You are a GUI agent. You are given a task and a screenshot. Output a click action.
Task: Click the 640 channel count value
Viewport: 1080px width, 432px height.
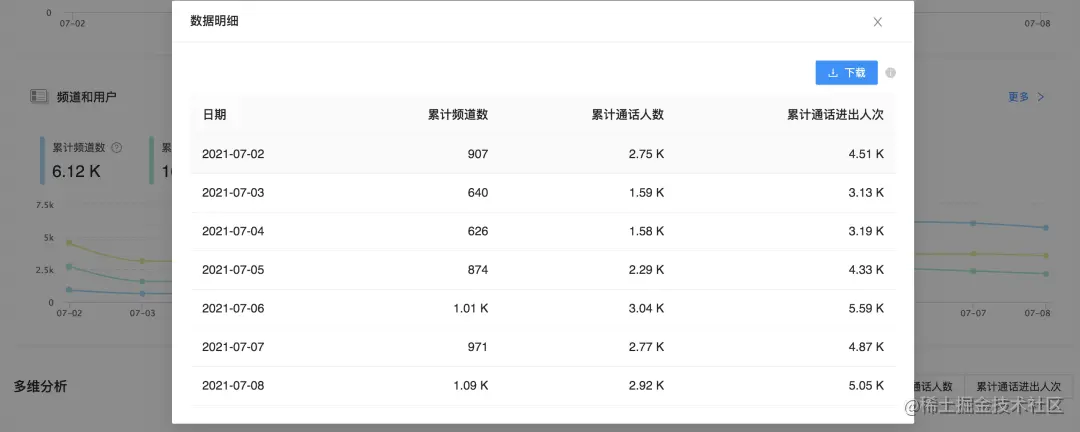point(477,193)
